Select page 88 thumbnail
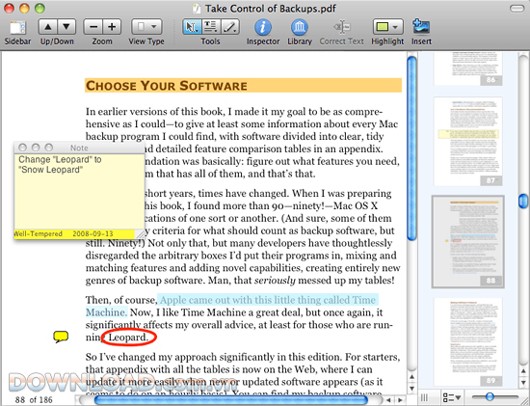The width and height of the screenshot is (530, 406). tap(468, 242)
